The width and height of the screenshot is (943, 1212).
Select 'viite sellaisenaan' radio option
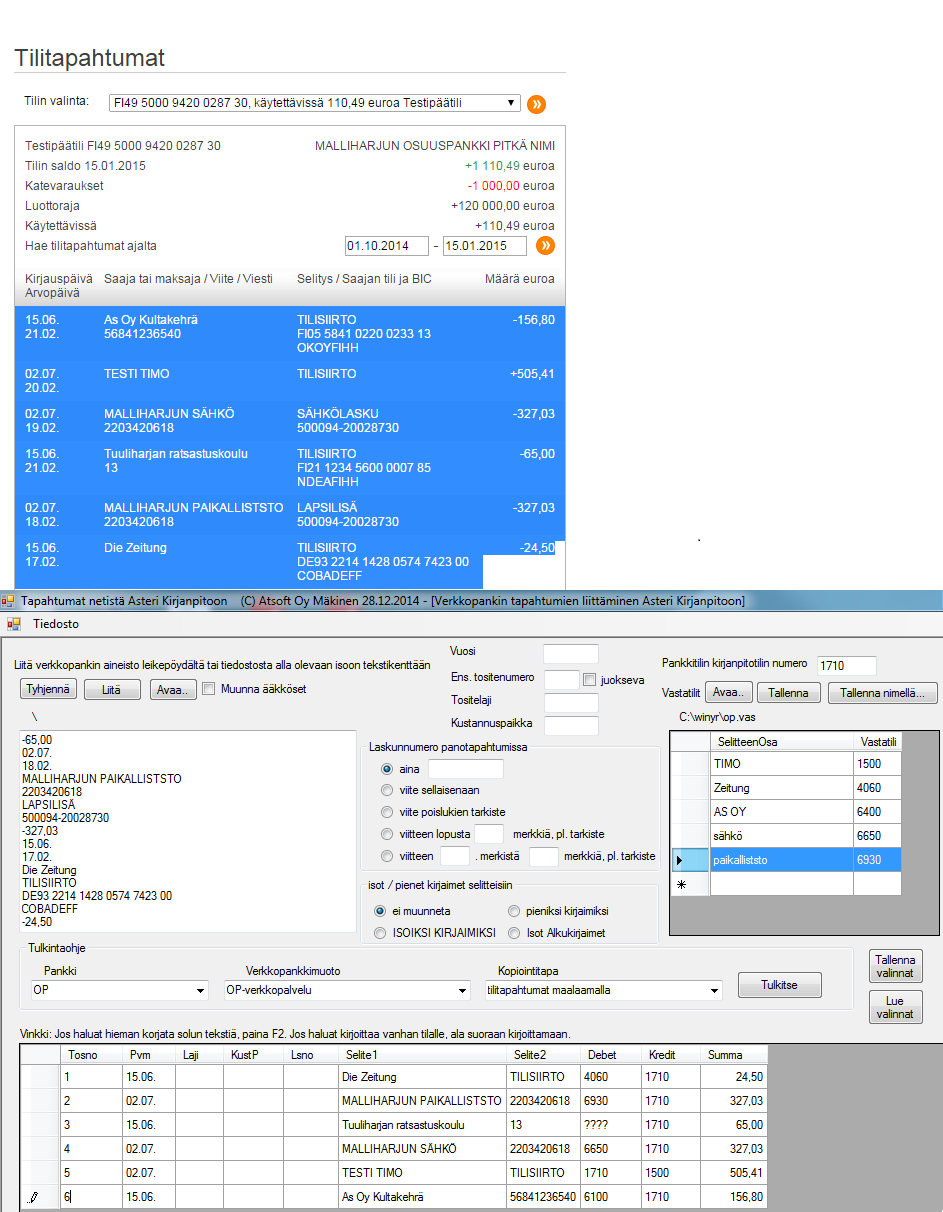point(387,790)
